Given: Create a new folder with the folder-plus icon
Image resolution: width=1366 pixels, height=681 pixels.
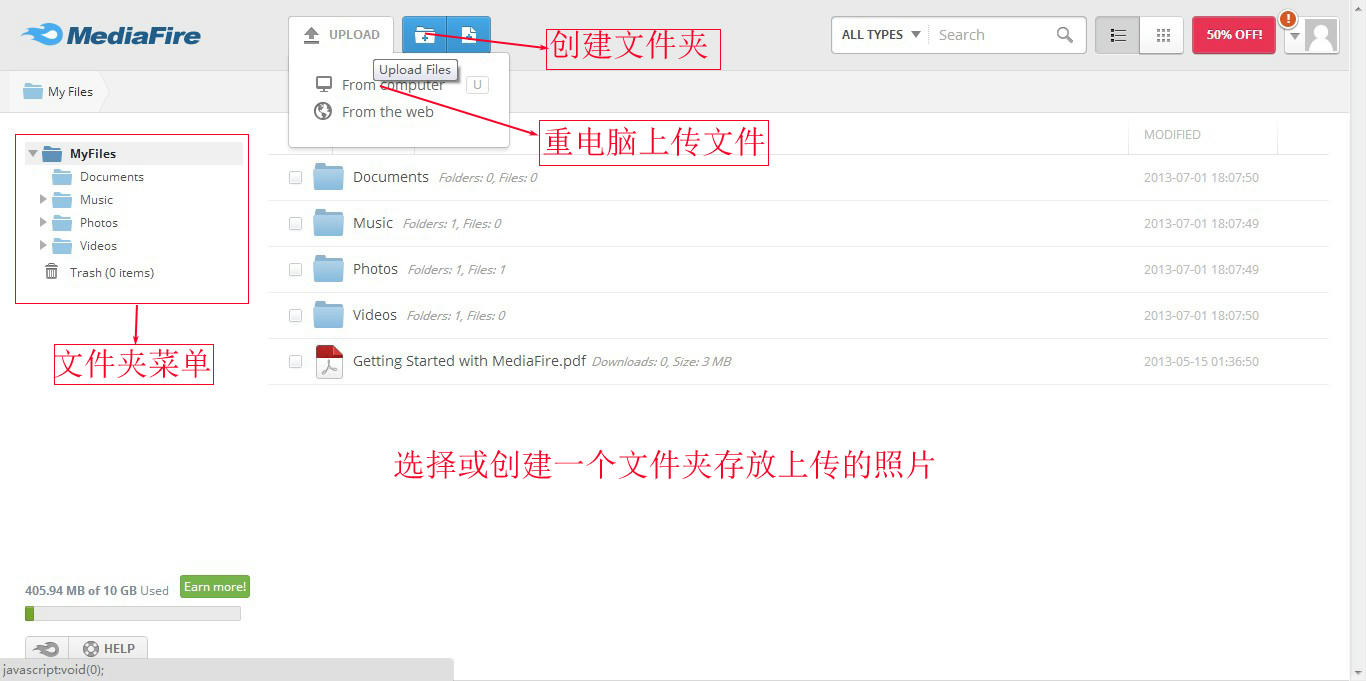Looking at the screenshot, I should 425,35.
